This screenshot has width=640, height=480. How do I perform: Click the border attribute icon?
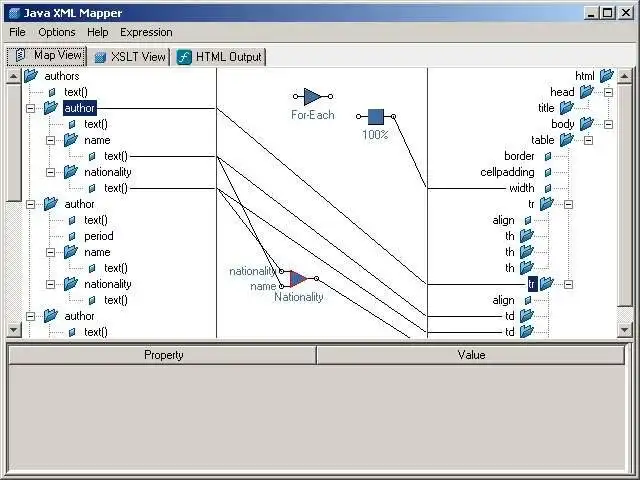548,156
